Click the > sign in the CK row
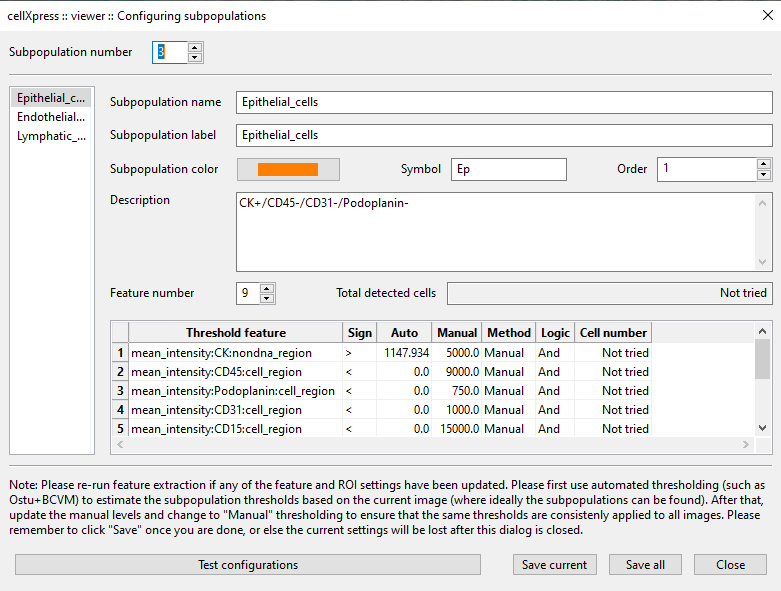This screenshot has width=781, height=591. point(360,353)
